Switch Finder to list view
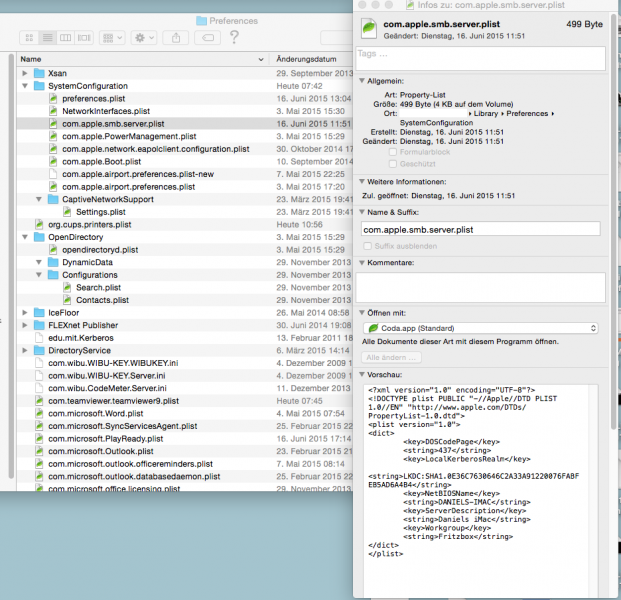This screenshot has height=600, width=621. [47, 38]
